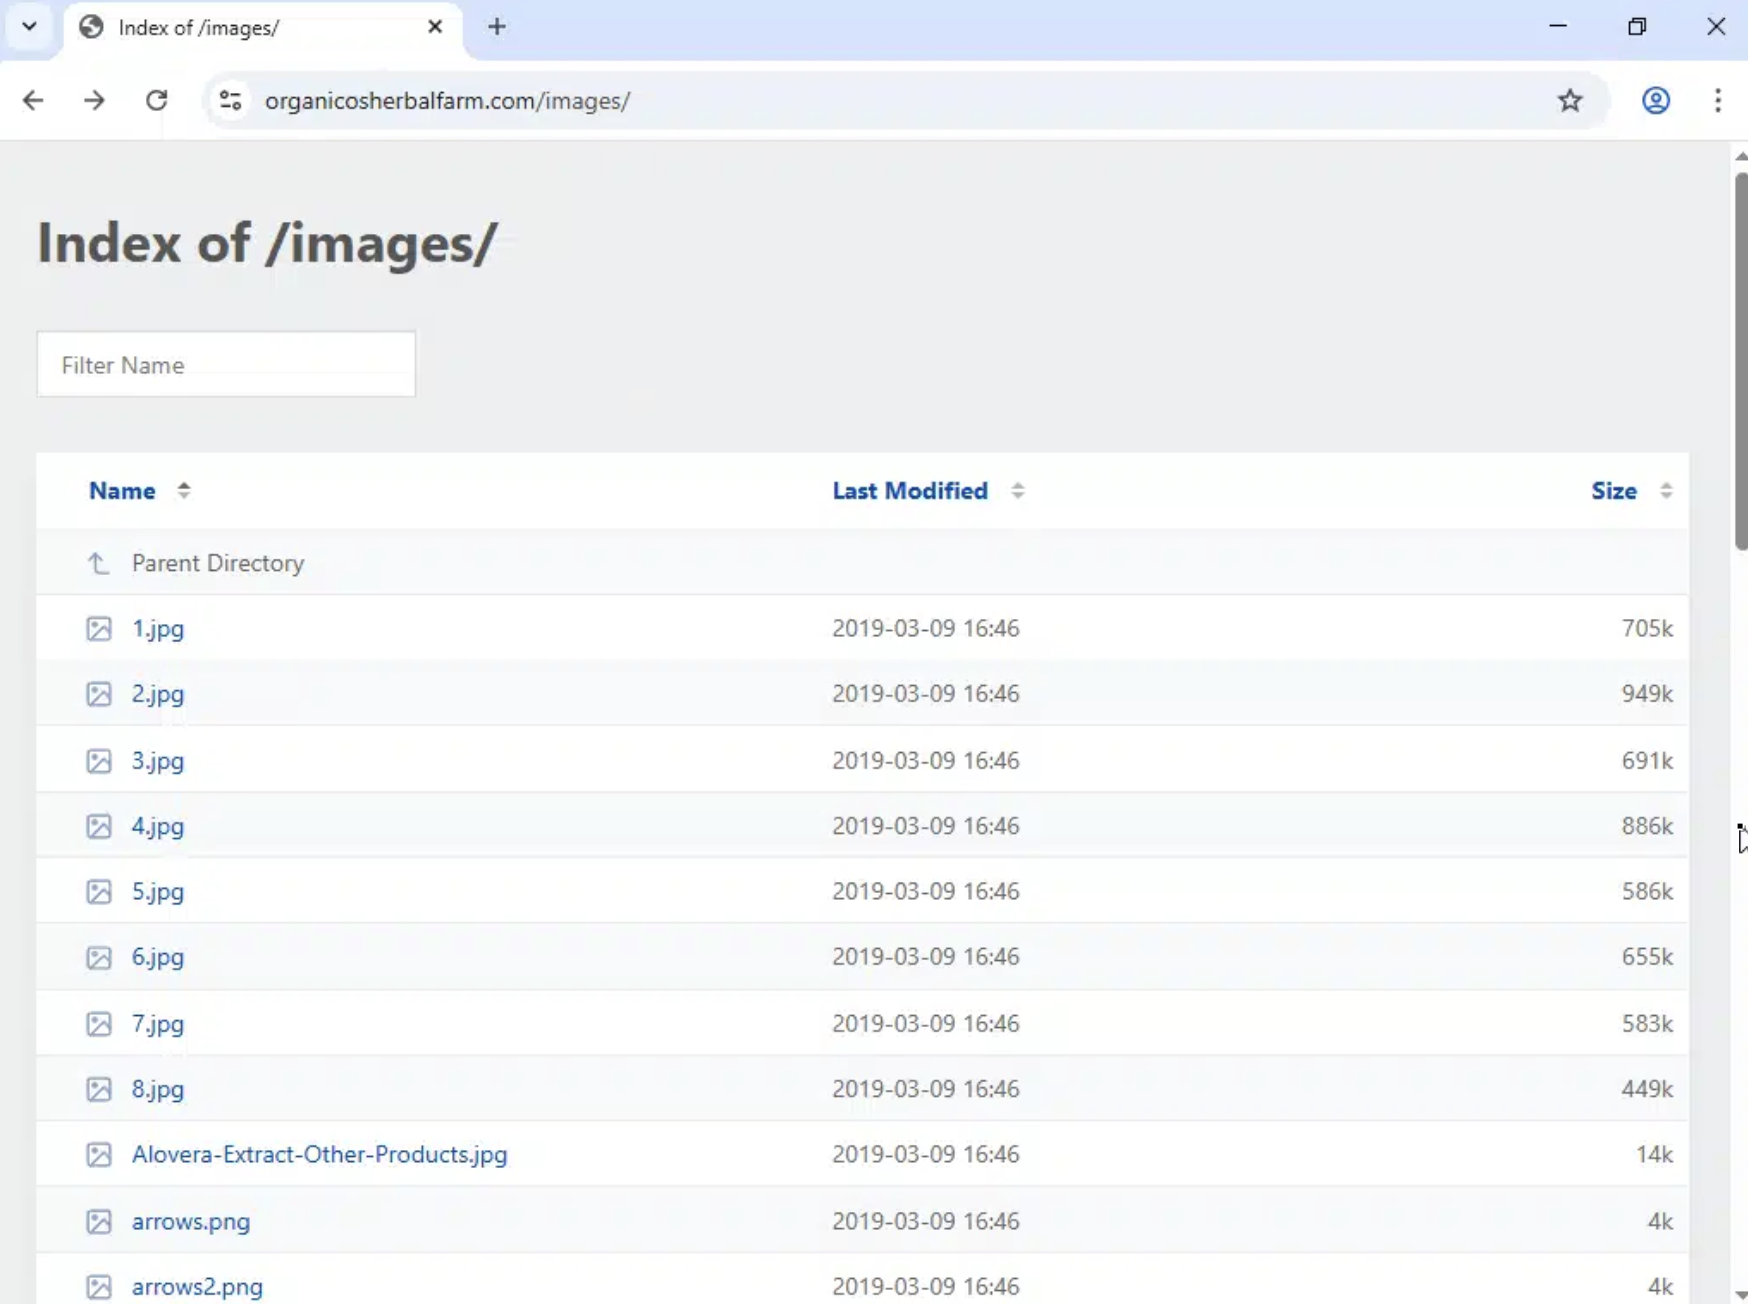Click the browser back arrow
This screenshot has width=1748, height=1304.
(x=33, y=100)
